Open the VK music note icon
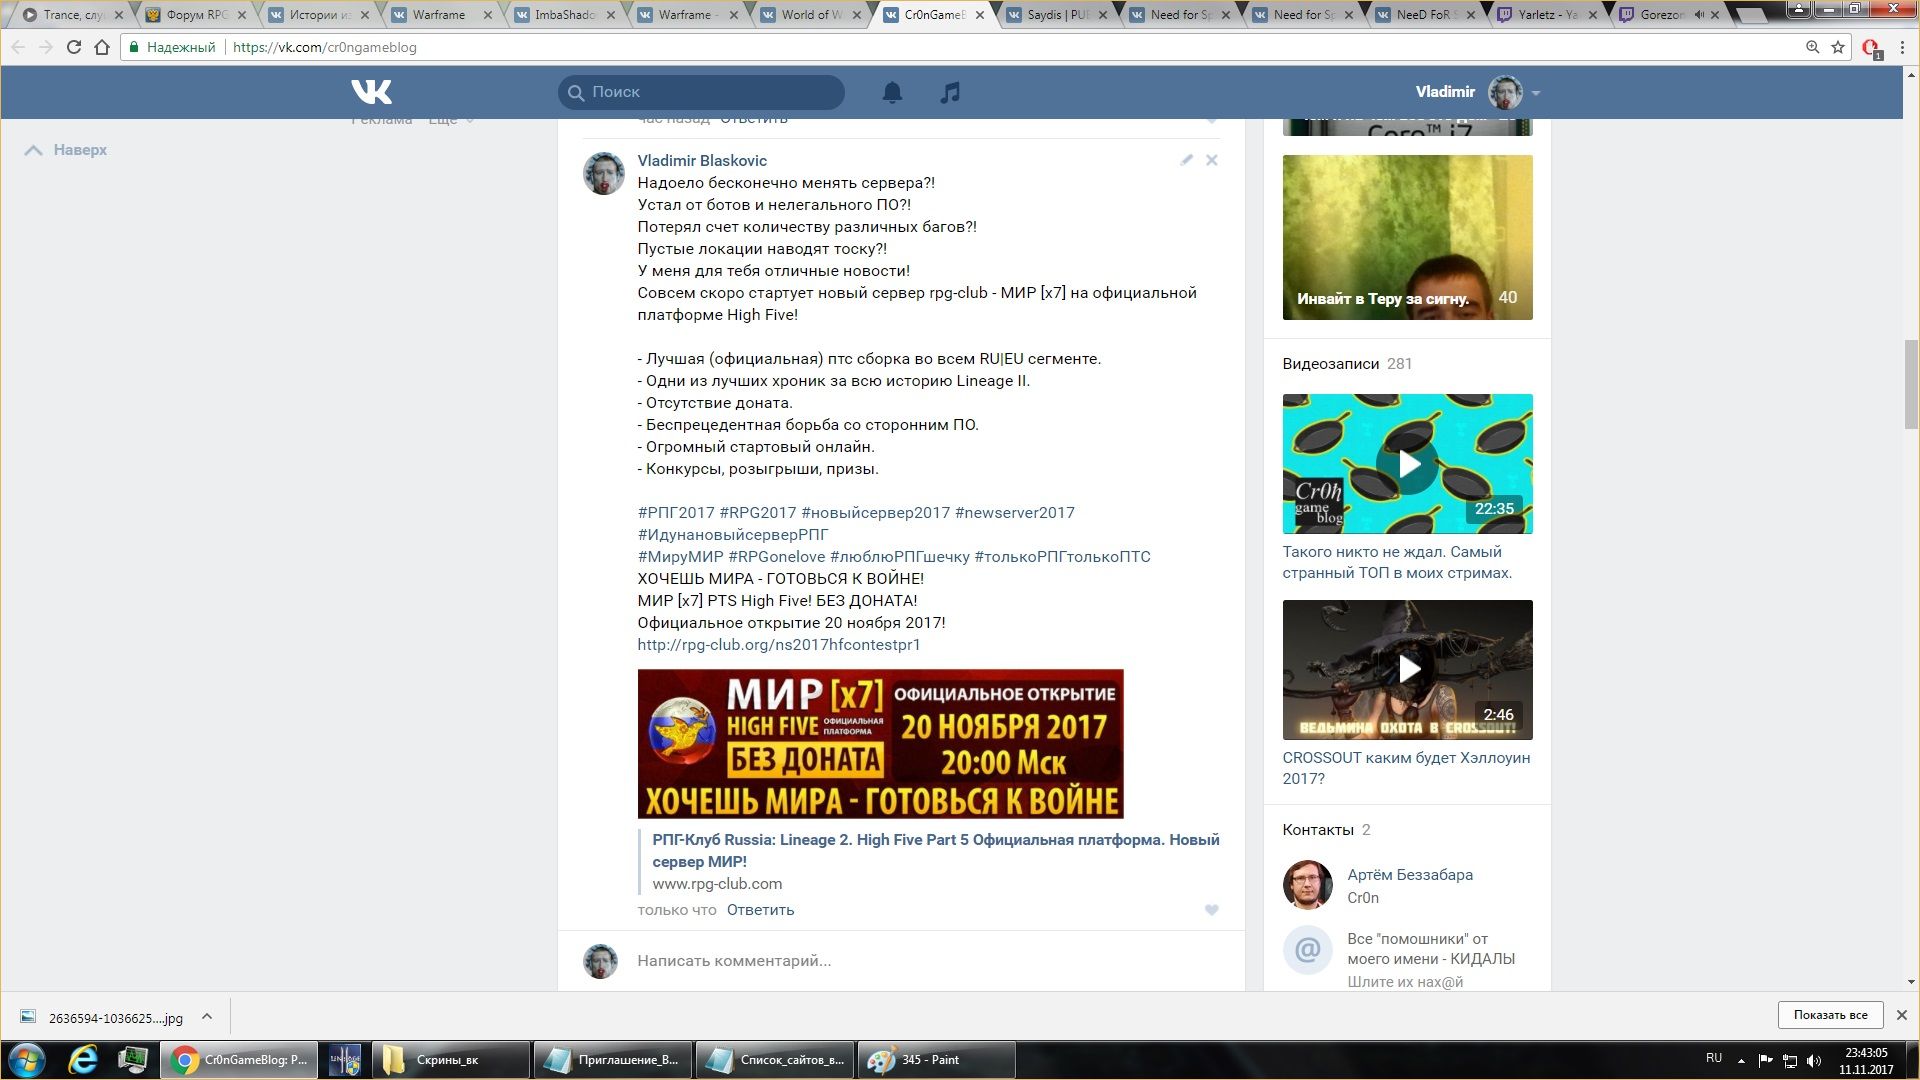This screenshot has width=1920, height=1080. tap(950, 92)
